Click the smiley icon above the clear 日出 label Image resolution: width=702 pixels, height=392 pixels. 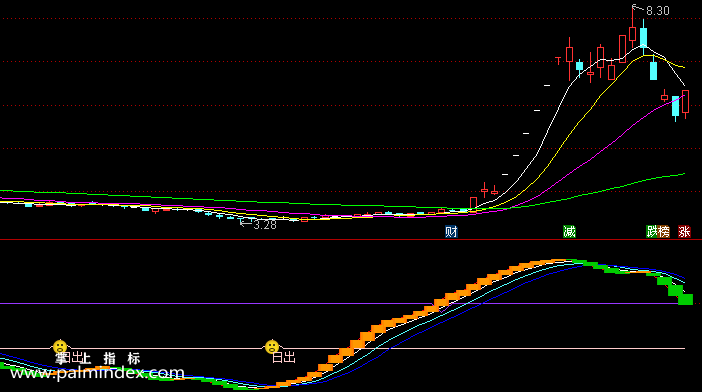click(x=272, y=347)
